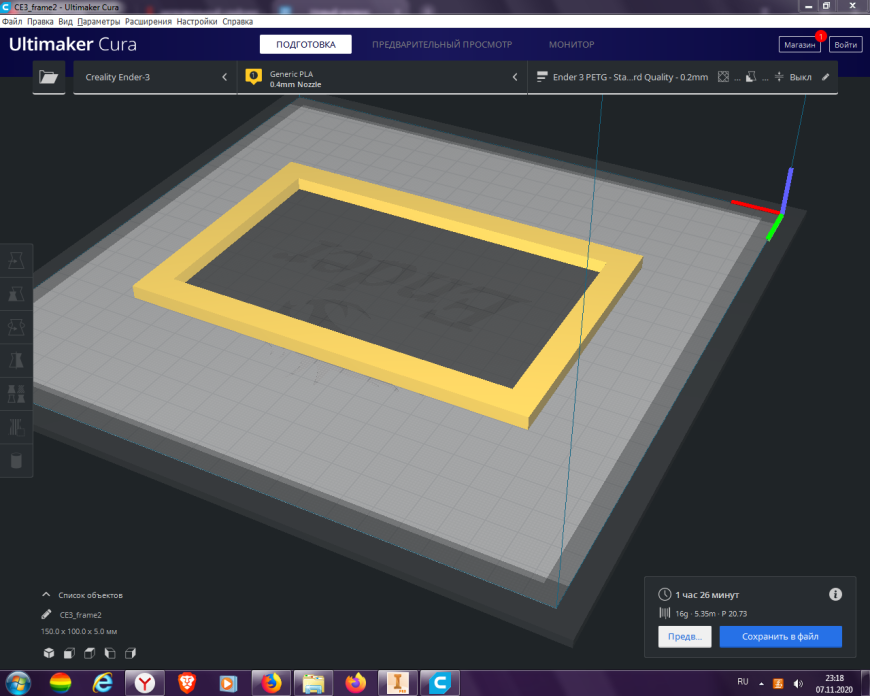Image resolution: width=870 pixels, height=696 pixels.
Task: Open Internet Explorer from taskbar
Action: click(103, 683)
